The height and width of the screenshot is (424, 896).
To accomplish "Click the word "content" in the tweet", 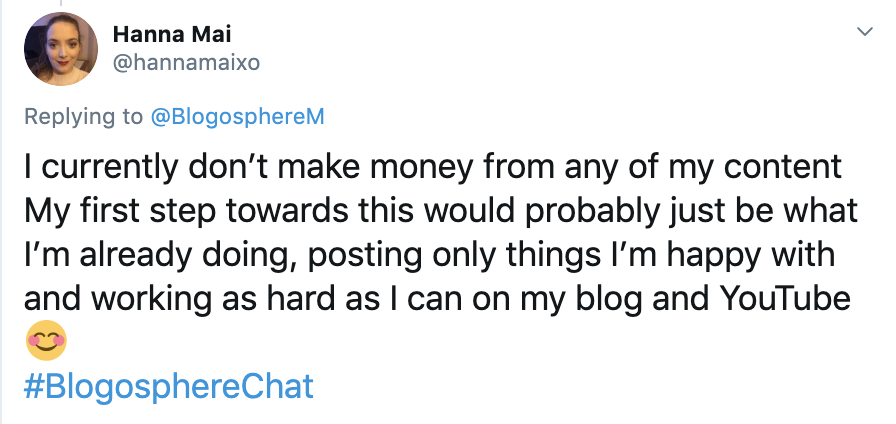I will [x=776, y=168].
